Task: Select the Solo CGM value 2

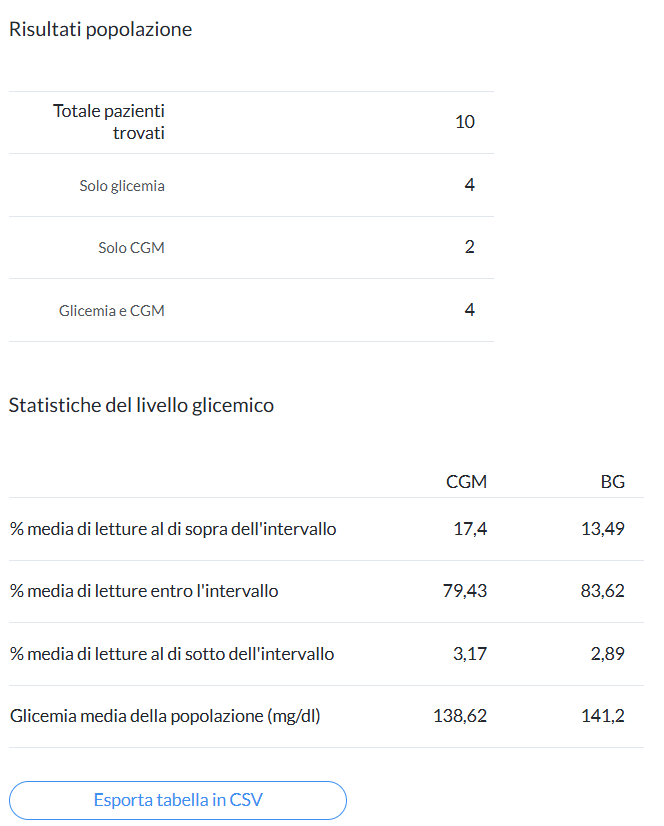Action: point(470,247)
